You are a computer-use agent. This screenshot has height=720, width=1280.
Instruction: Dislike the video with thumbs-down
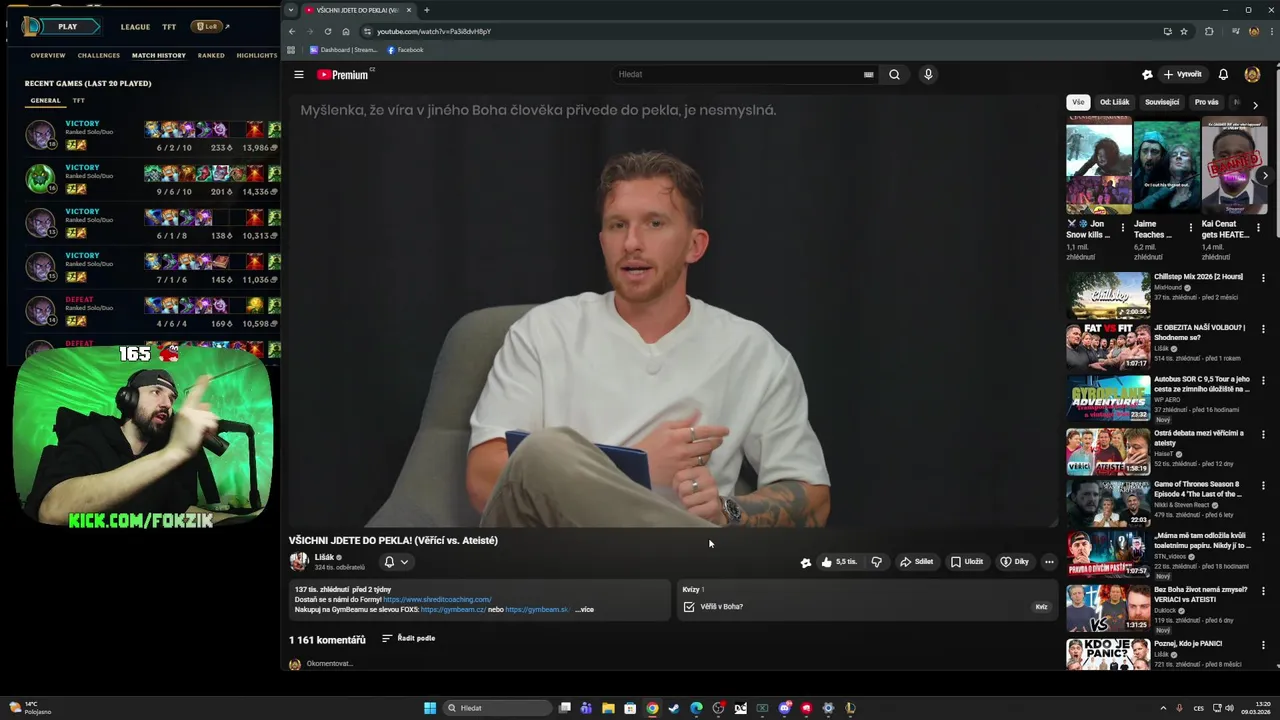(x=876, y=562)
